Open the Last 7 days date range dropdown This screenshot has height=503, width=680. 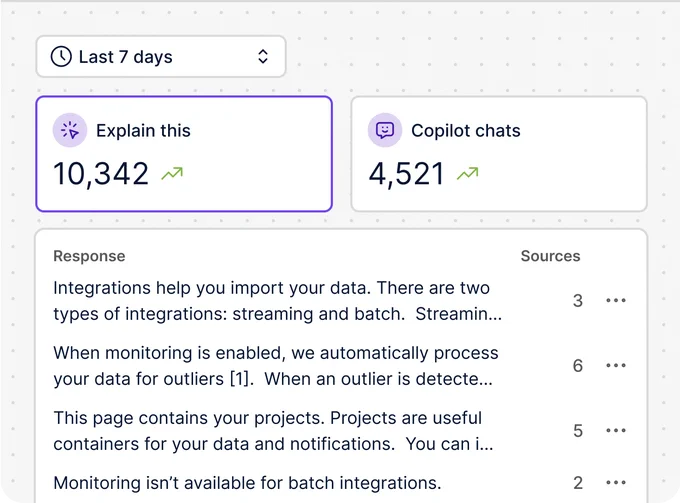pyautogui.click(x=161, y=56)
